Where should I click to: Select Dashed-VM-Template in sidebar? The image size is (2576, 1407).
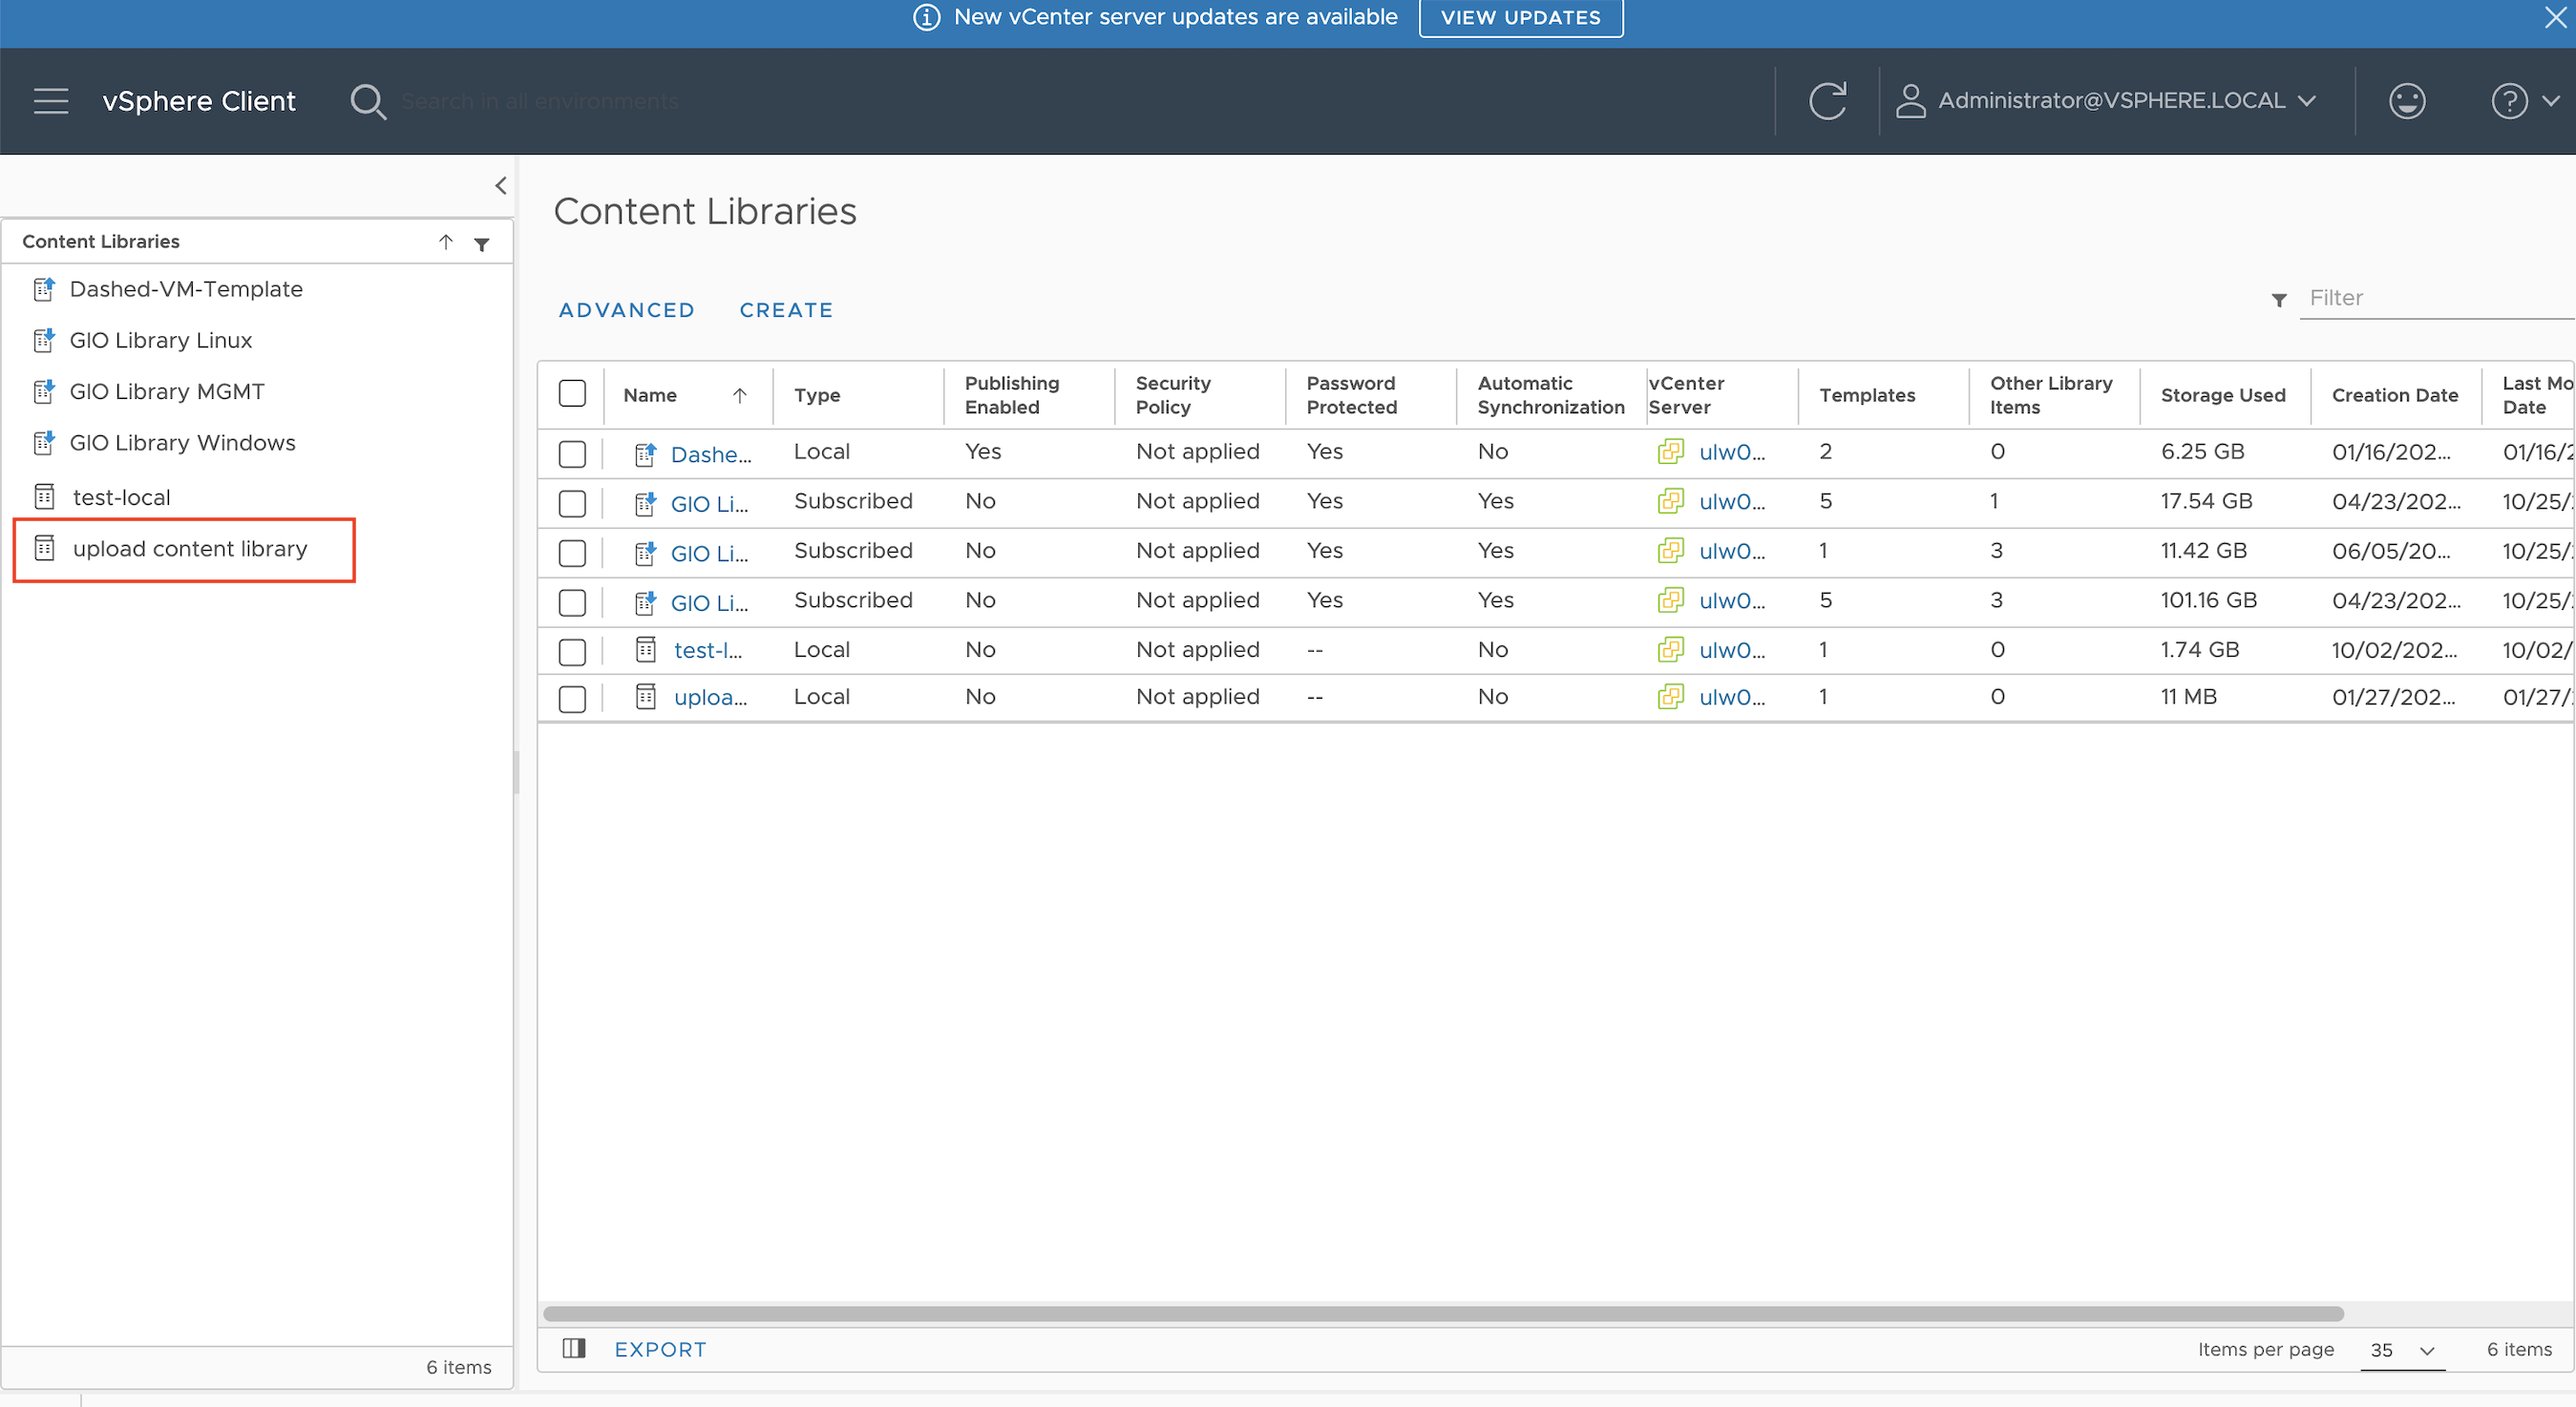186,289
